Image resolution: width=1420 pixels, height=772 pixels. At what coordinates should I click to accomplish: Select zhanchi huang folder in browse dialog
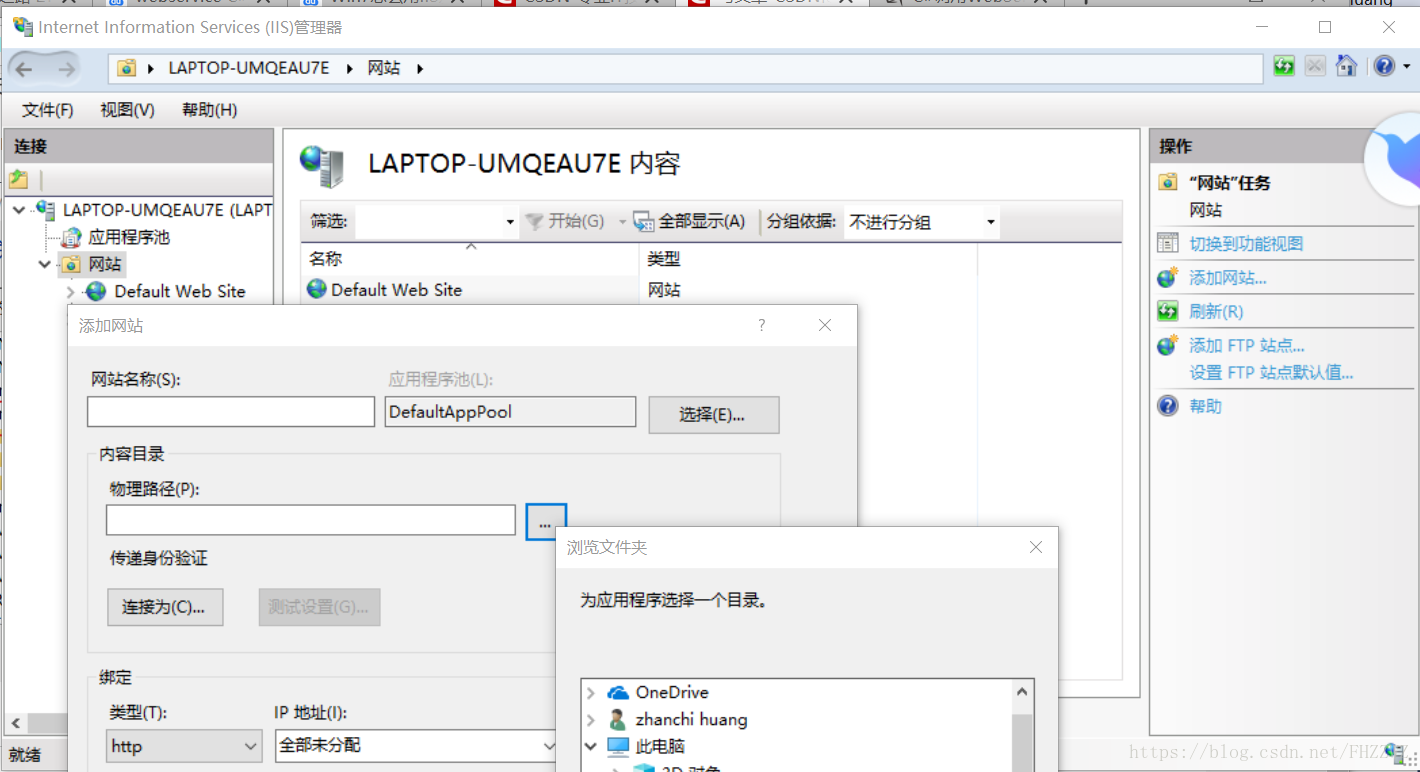point(691,719)
